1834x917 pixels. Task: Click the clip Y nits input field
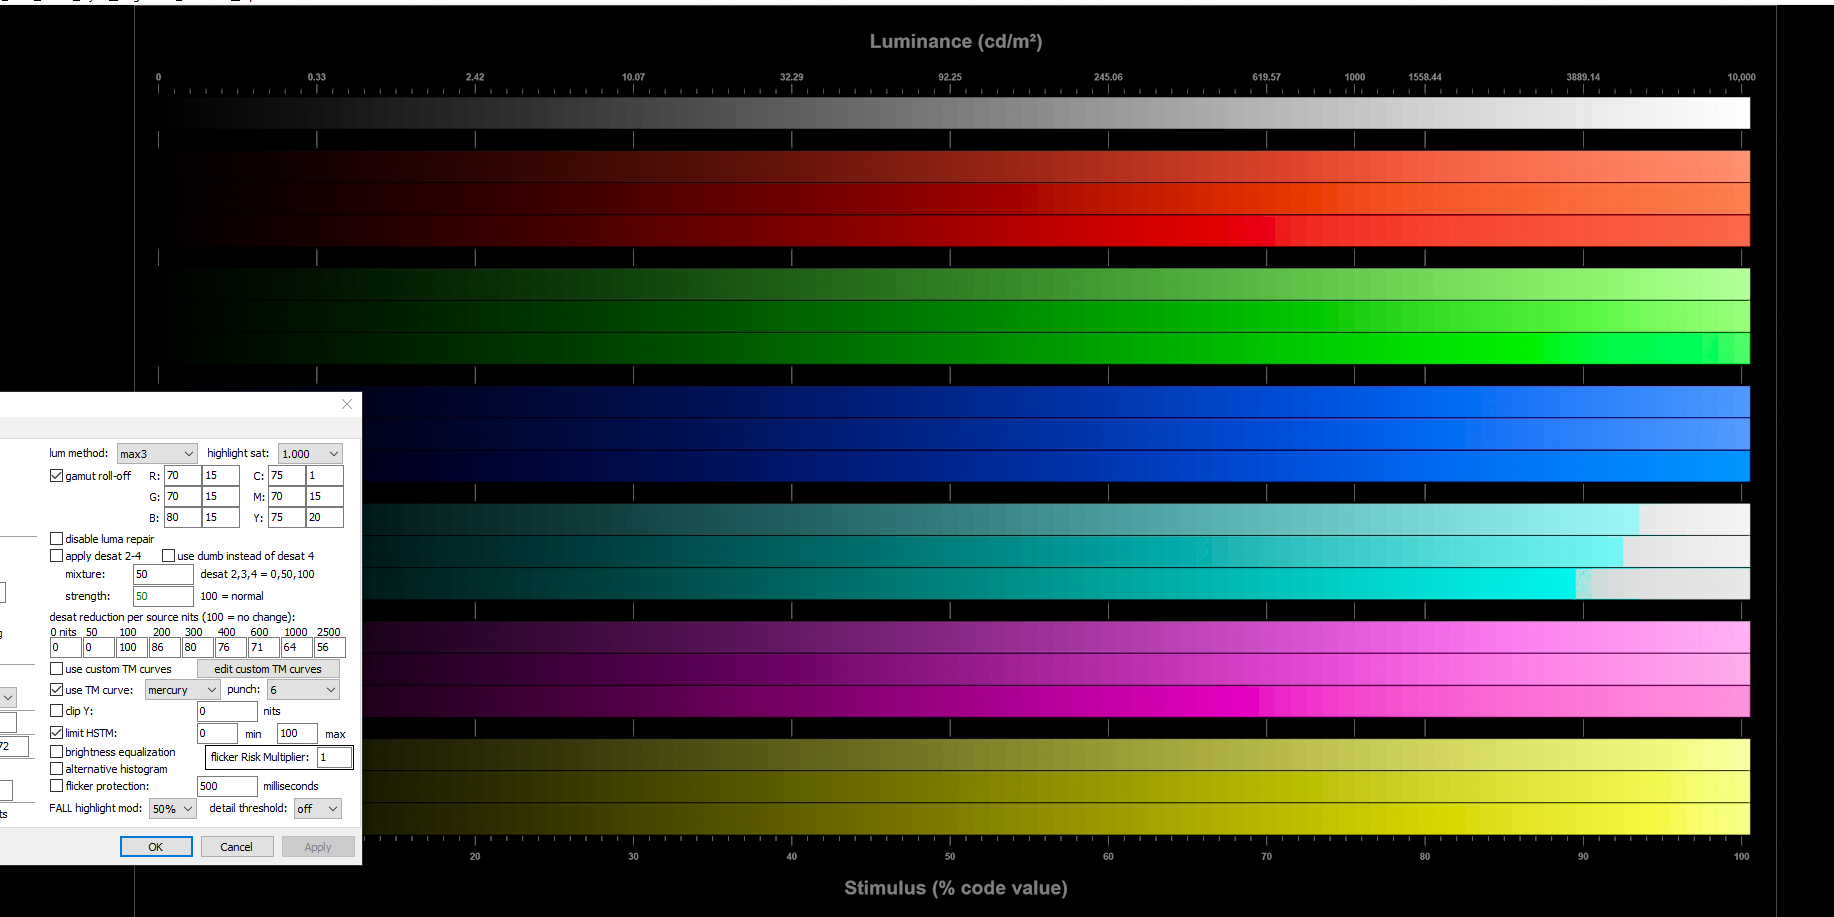(x=227, y=712)
